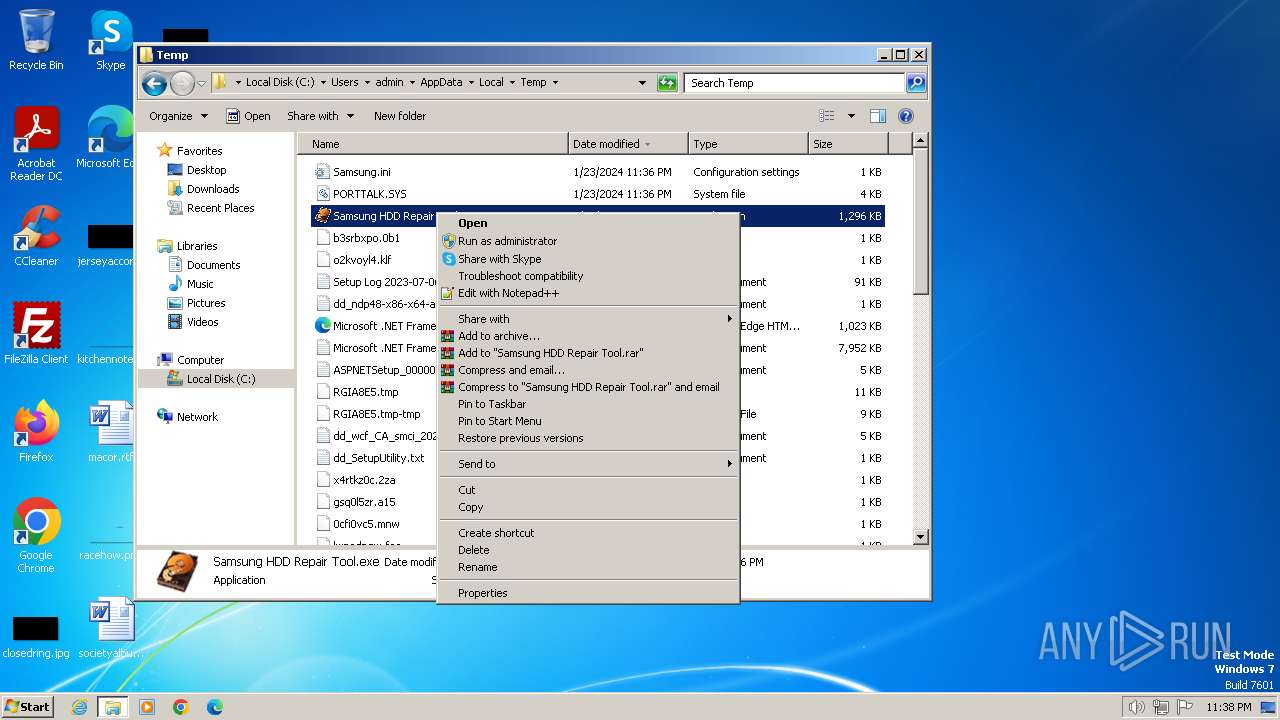This screenshot has width=1280, height=720.
Task: Click the Help question mark icon
Action: click(x=906, y=116)
